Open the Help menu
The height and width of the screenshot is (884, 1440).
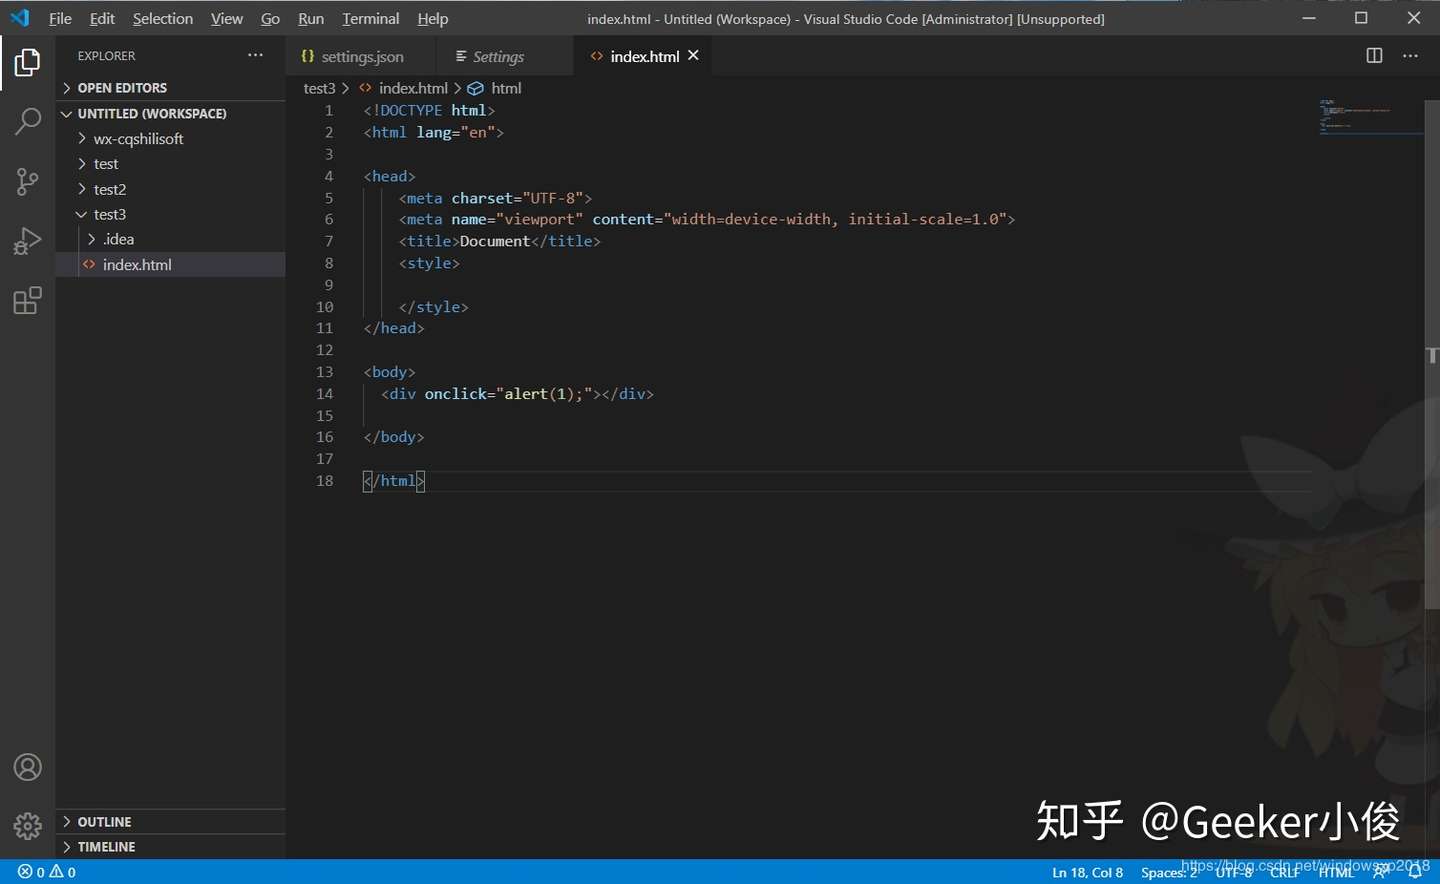coord(433,18)
